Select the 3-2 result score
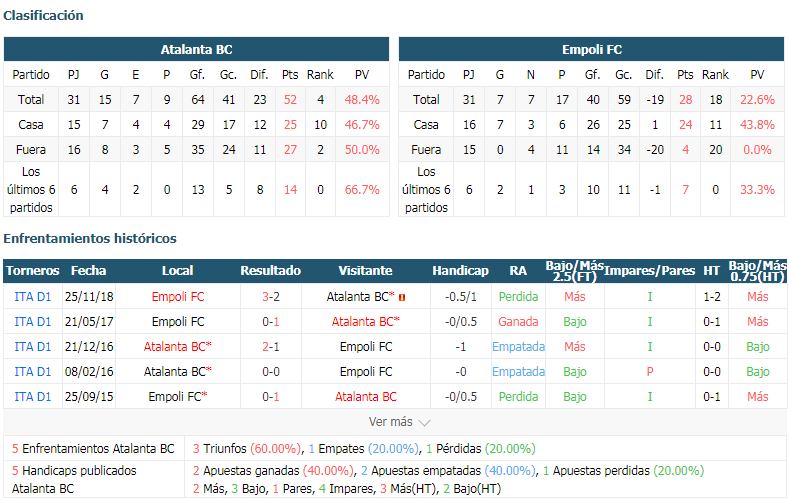This screenshot has width=789, height=500. (271, 297)
